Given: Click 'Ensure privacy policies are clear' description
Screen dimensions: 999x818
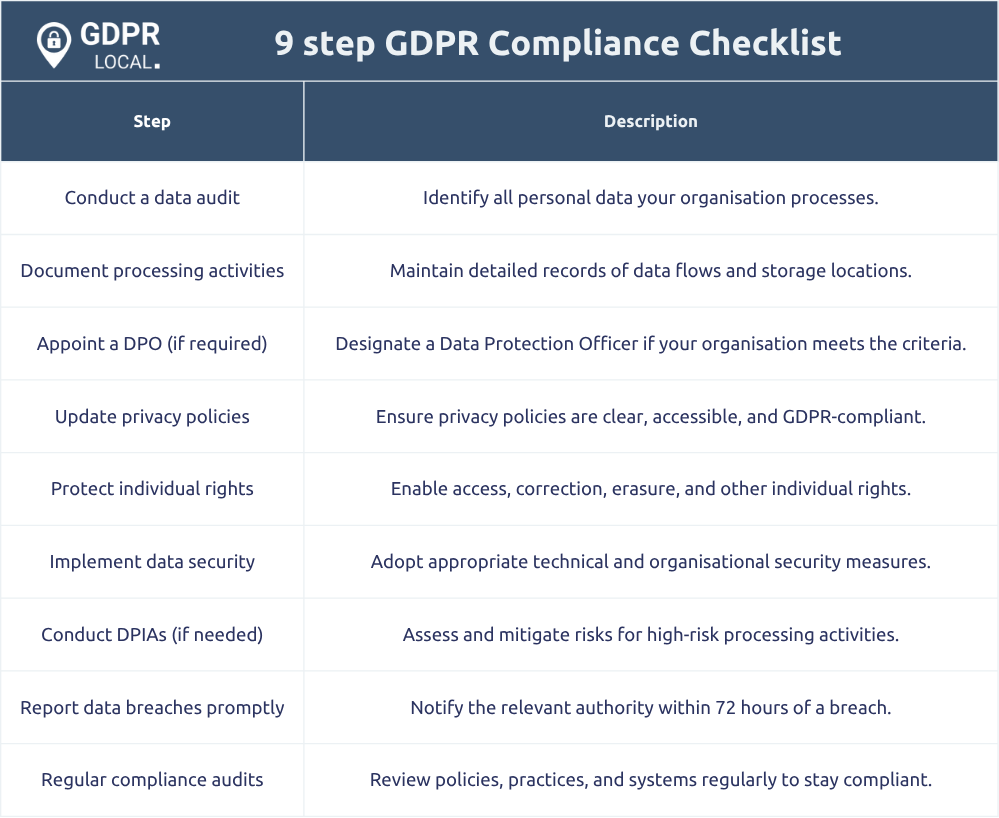Looking at the screenshot, I should click(x=650, y=417).
